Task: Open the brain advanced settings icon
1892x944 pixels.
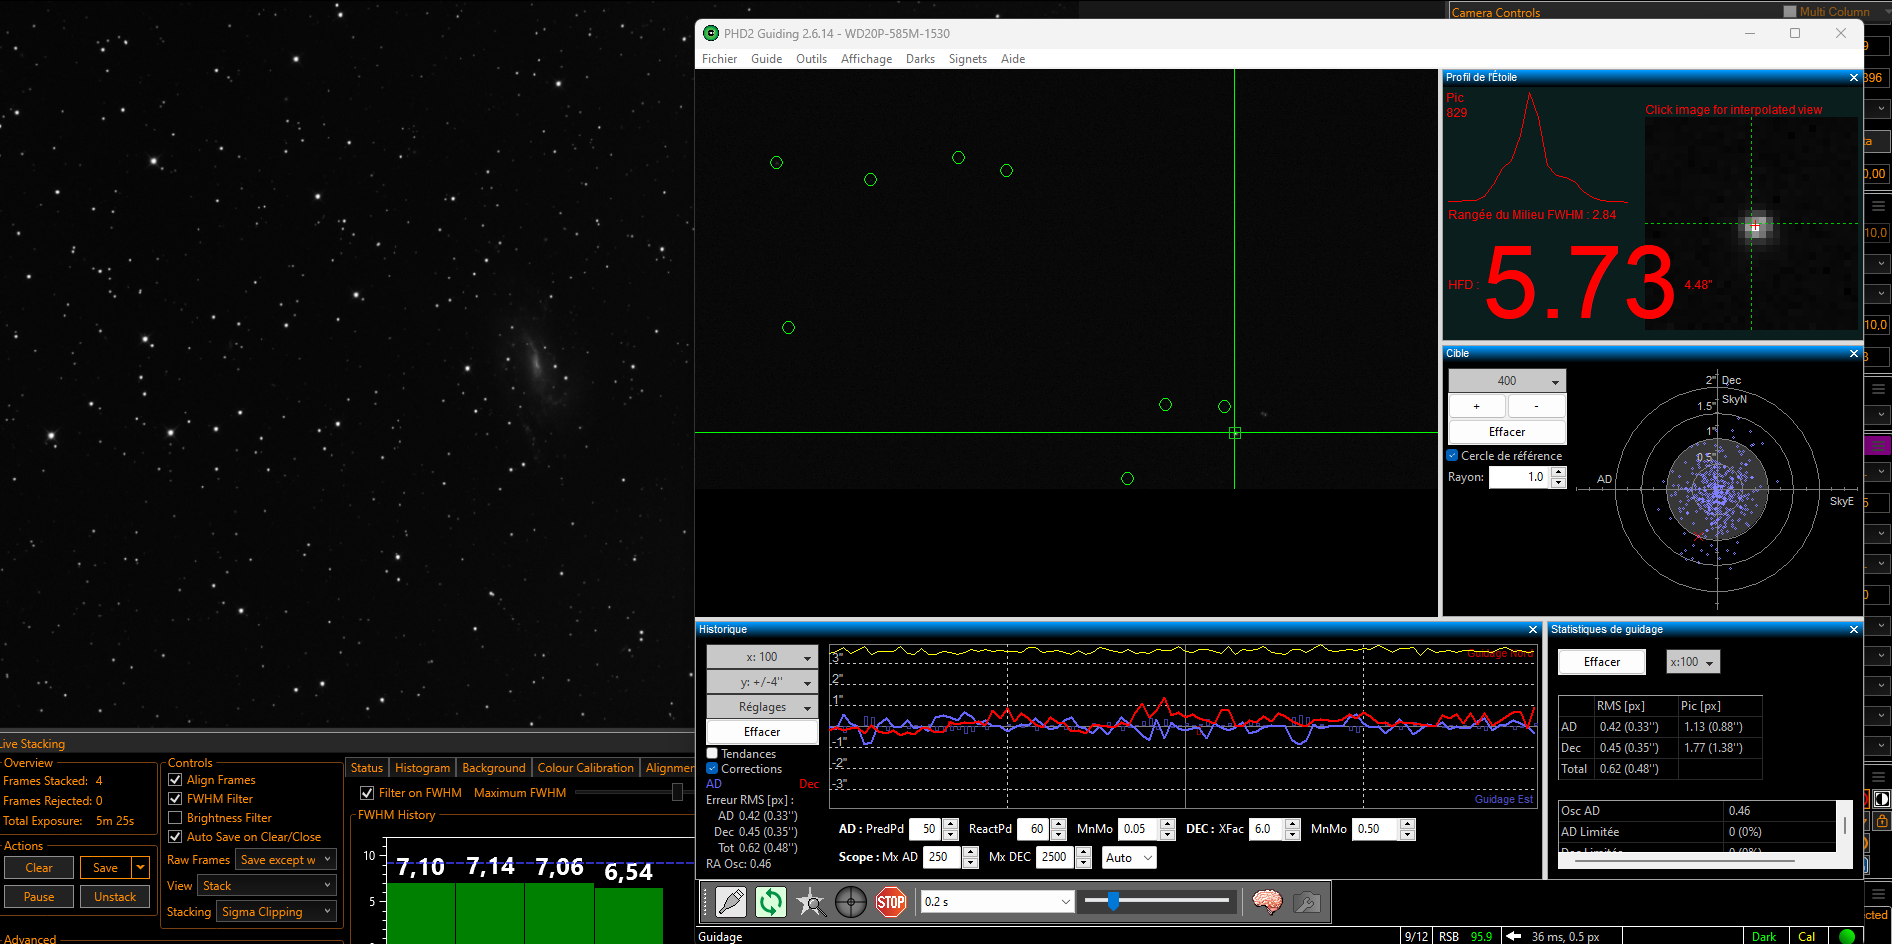Action: coord(1267,902)
